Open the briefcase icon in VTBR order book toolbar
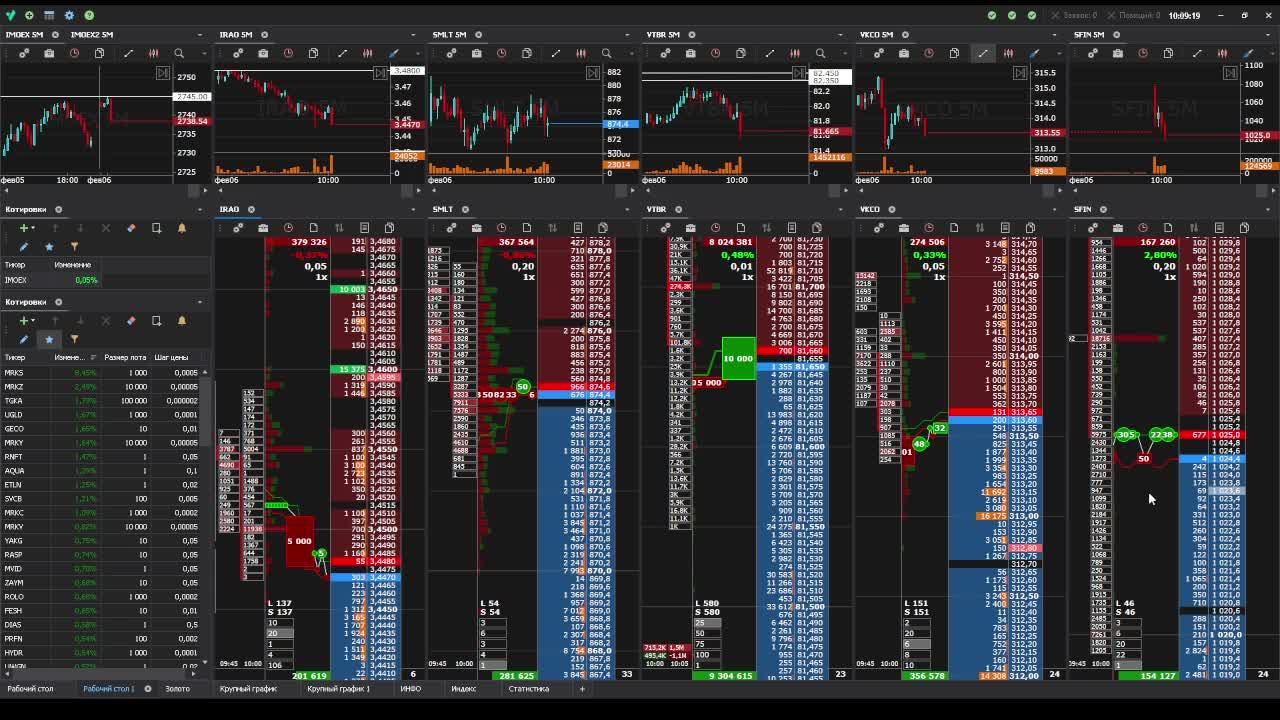This screenshot has width=1280, height=720. click(690, 228)
